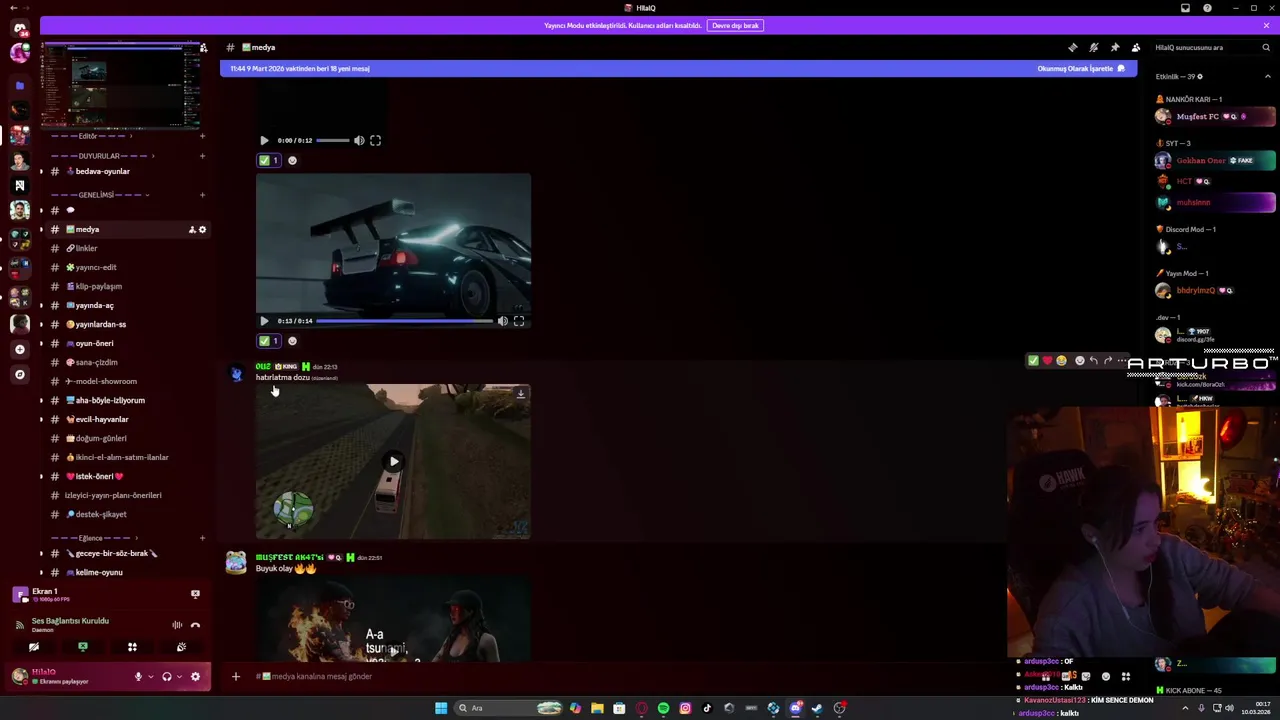Click 'Okunmuş Olarak İşaretle' link
This screenshot has width=1280, height=720.
click(x=1081, y=69)
